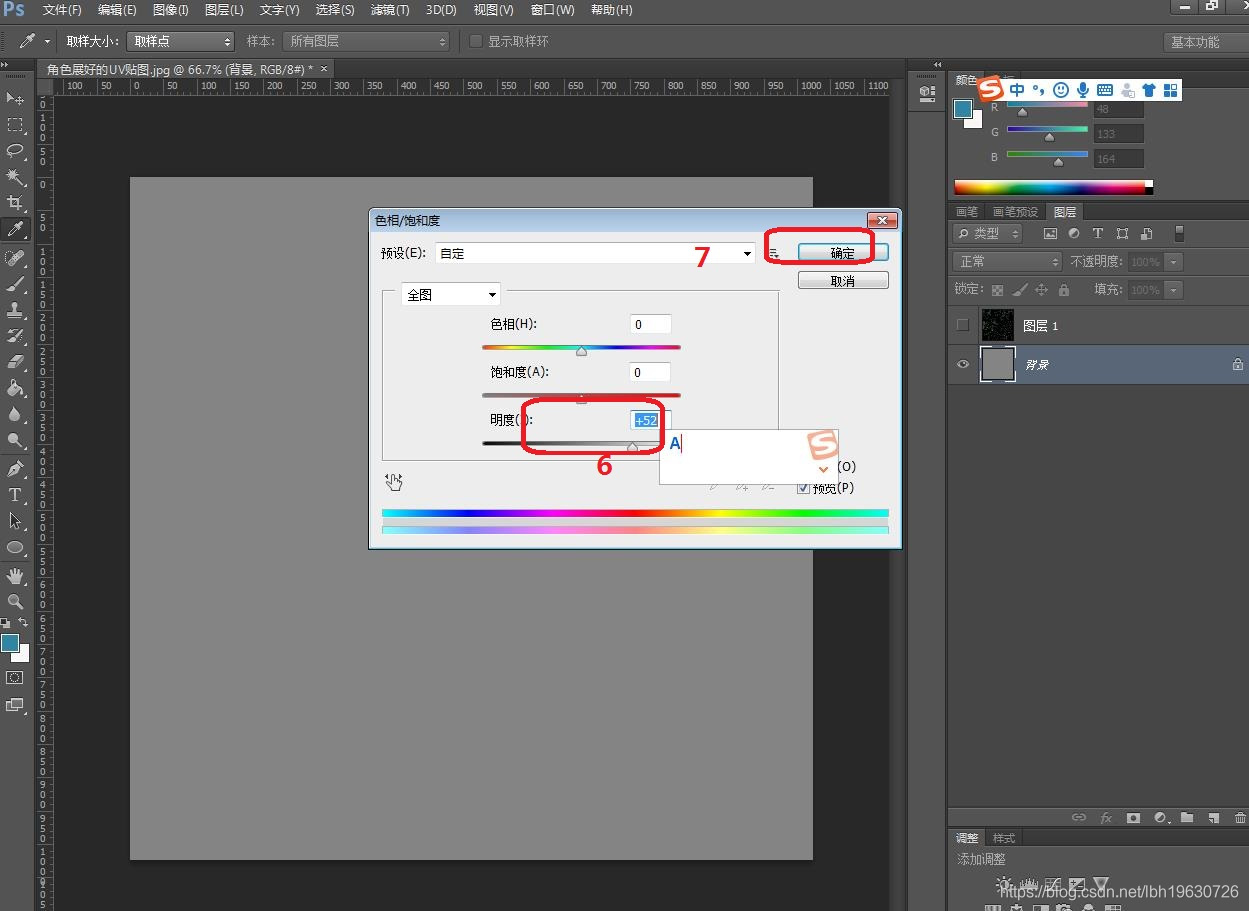Click the 取消 button

tap(842, 281)
